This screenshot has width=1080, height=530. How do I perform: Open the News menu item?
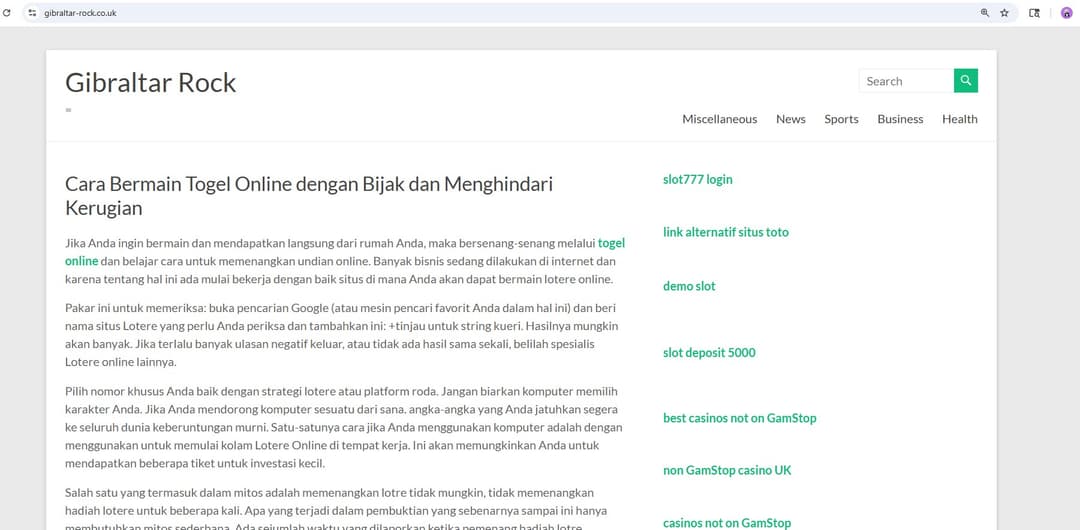tap(790, 119)
